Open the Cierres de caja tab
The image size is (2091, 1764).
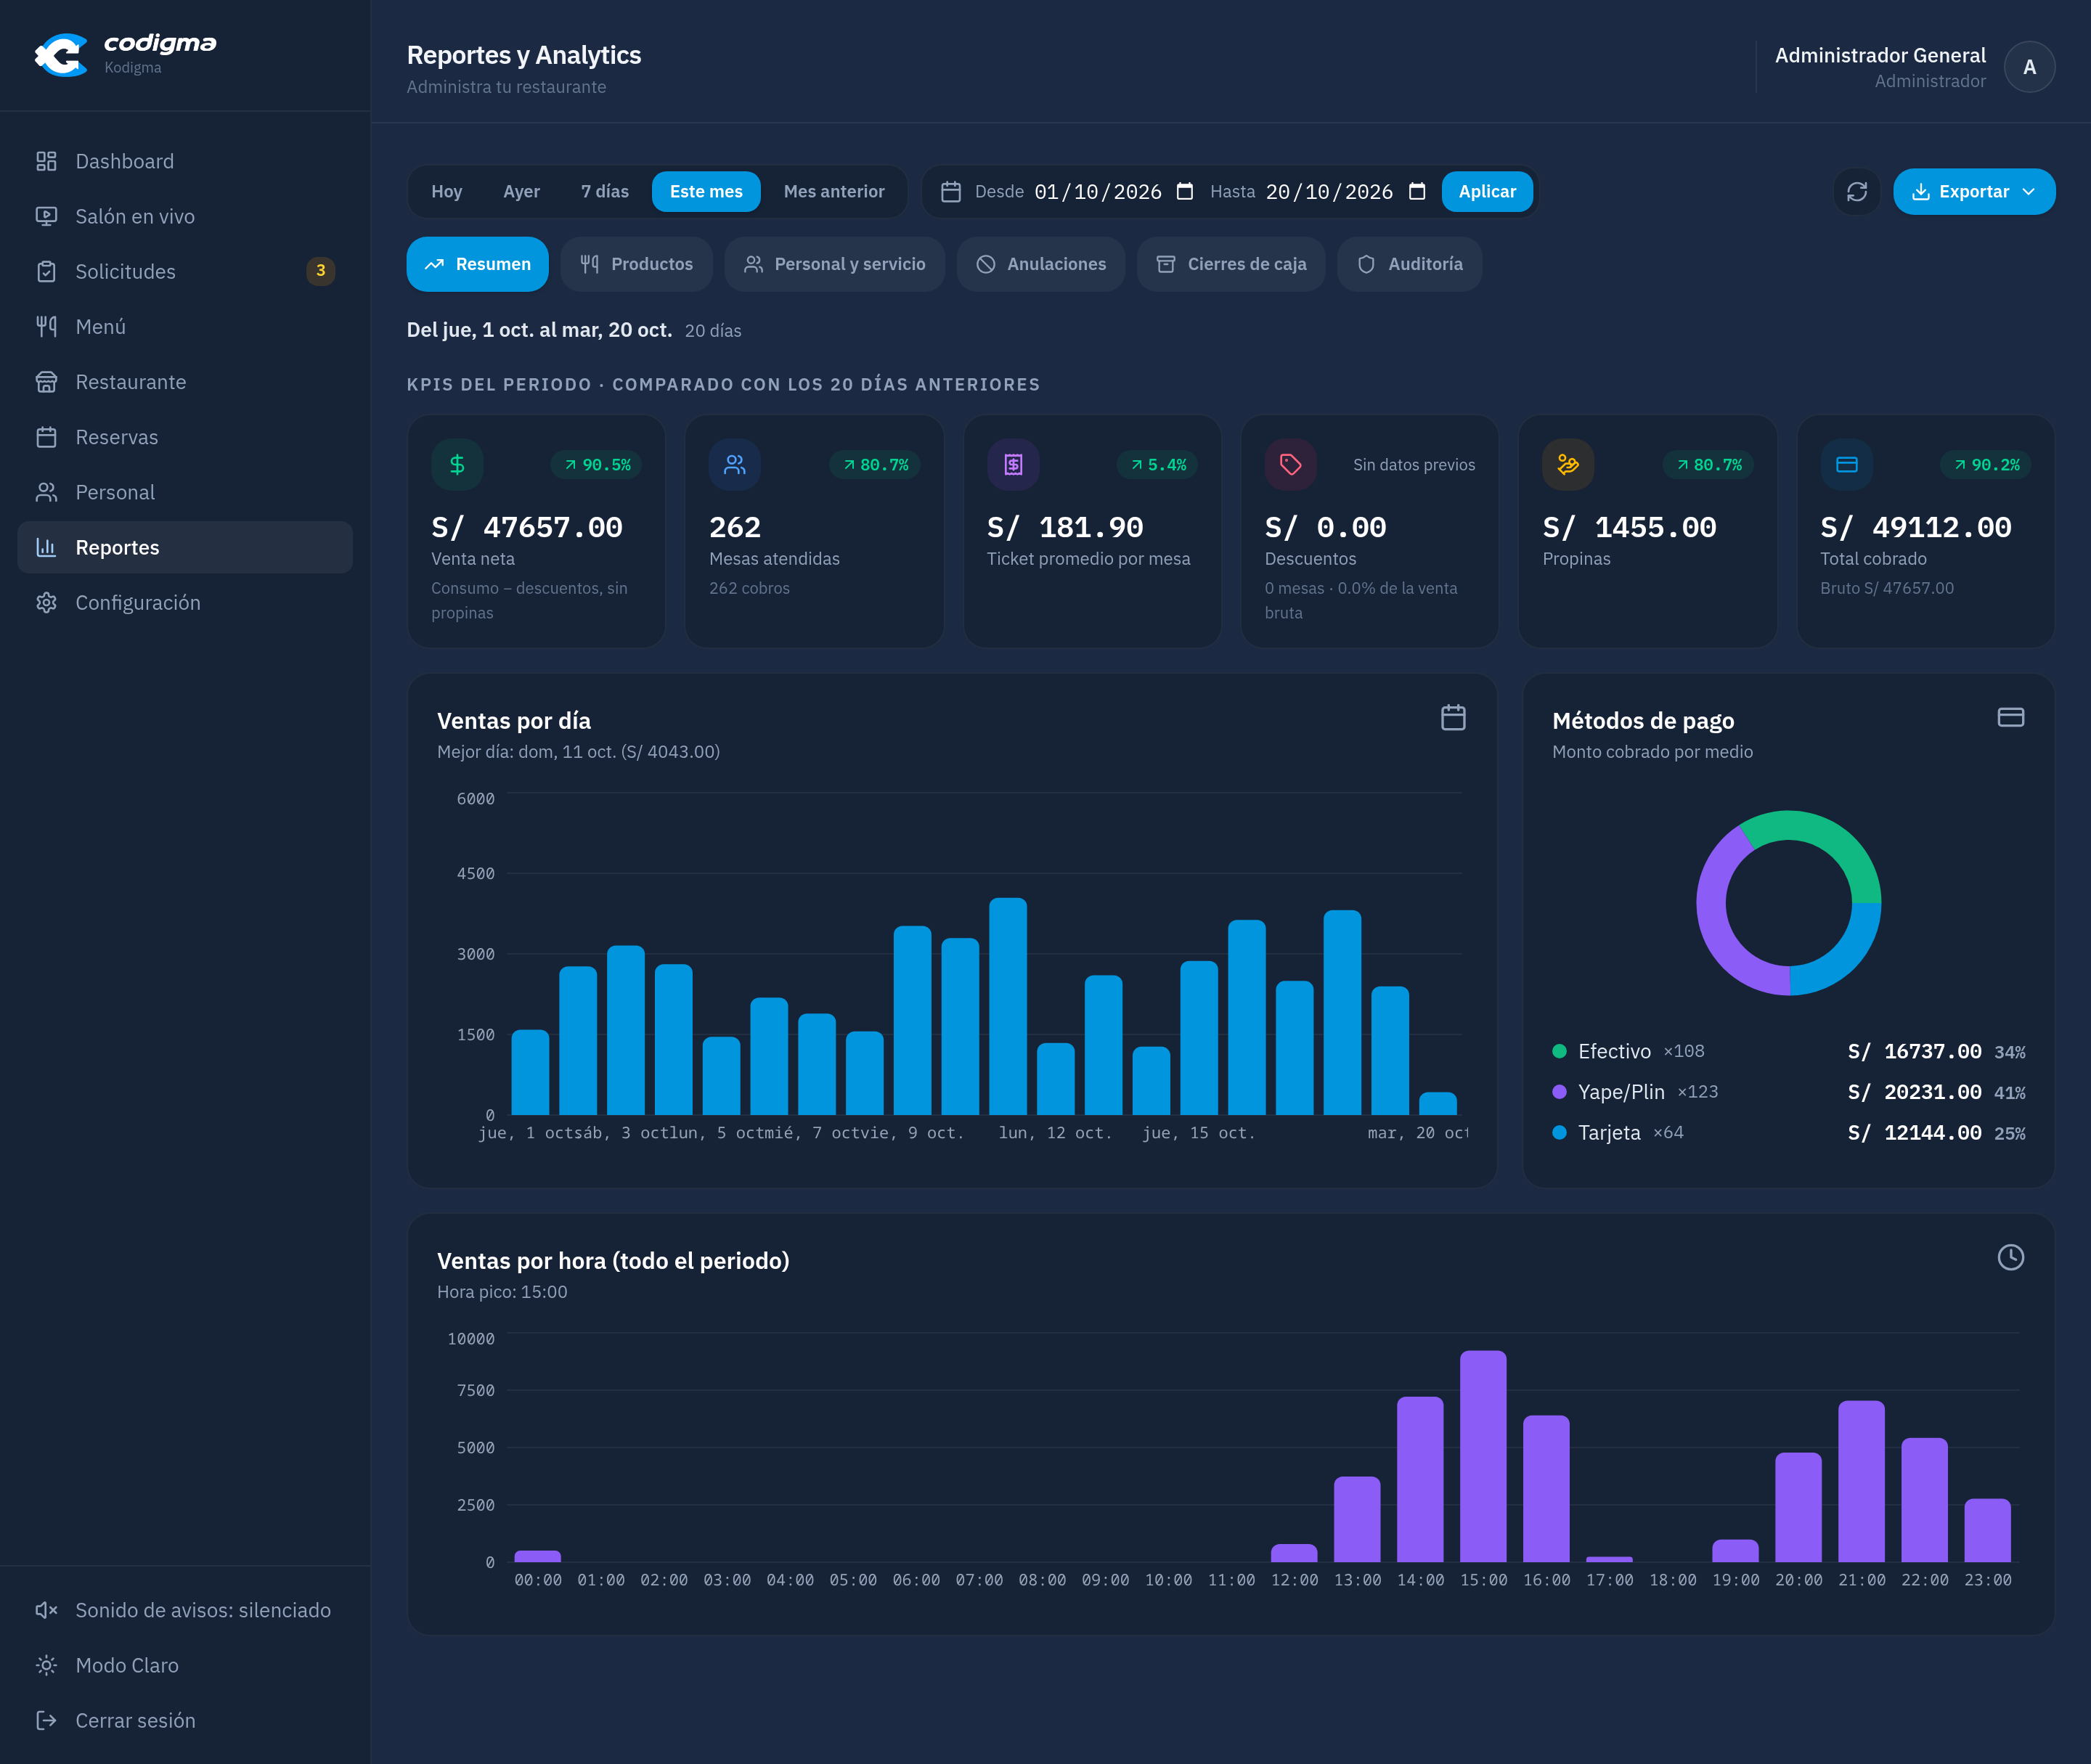click(1231, 264)
